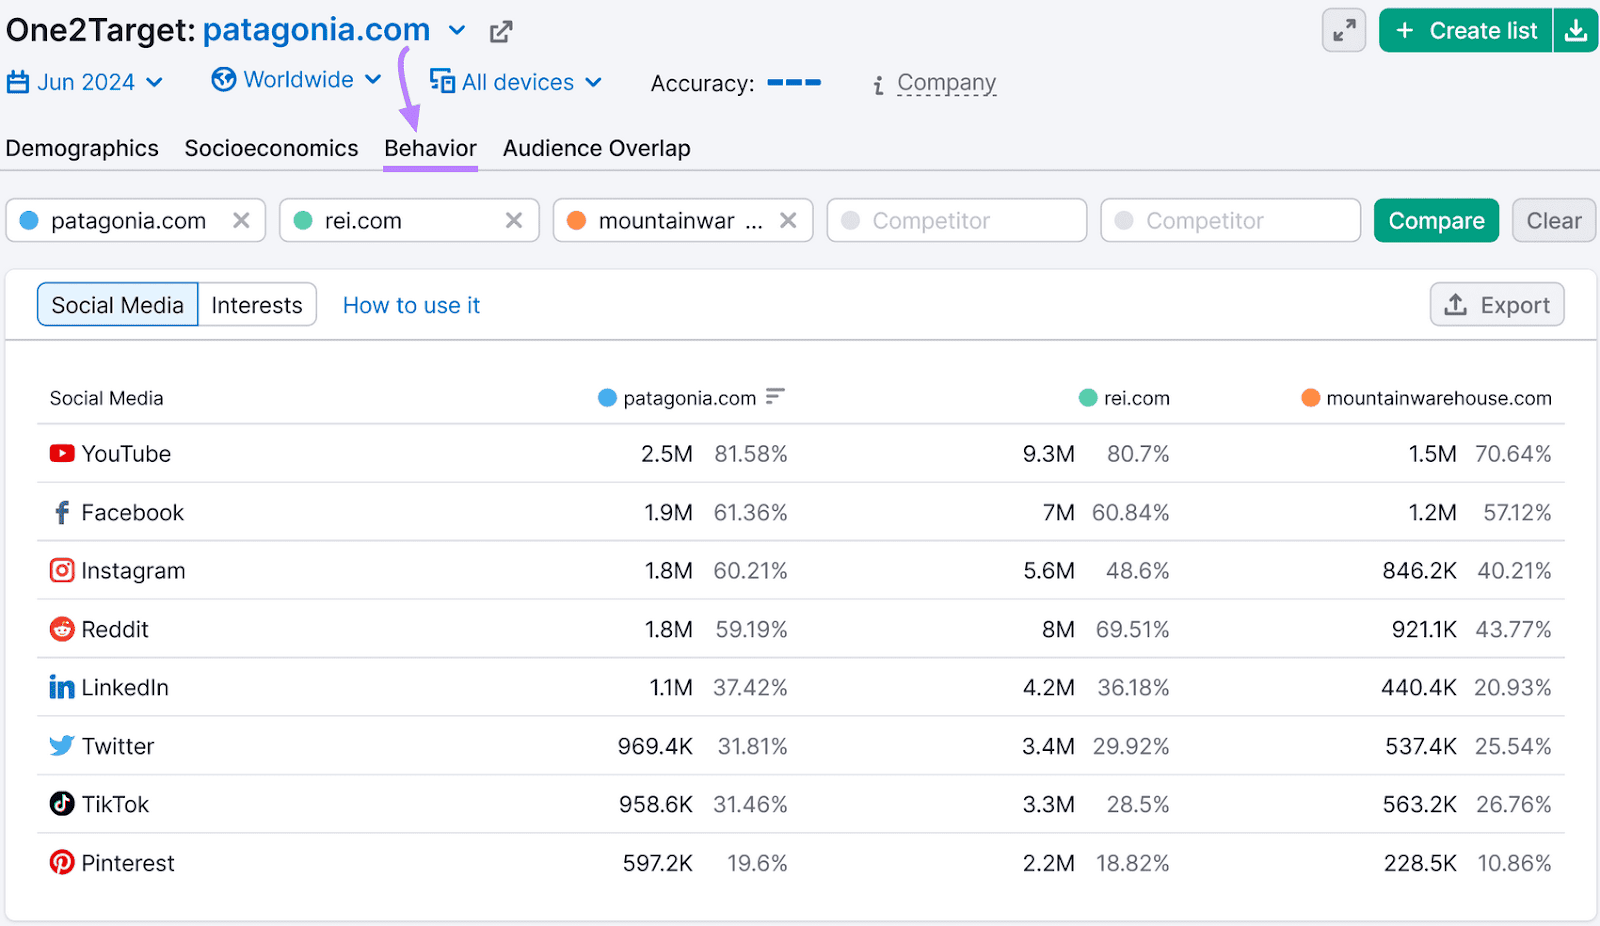Click rei.com TikTok value 3.3M
Screen dimensions: 1600x926
pos(1048,805)
